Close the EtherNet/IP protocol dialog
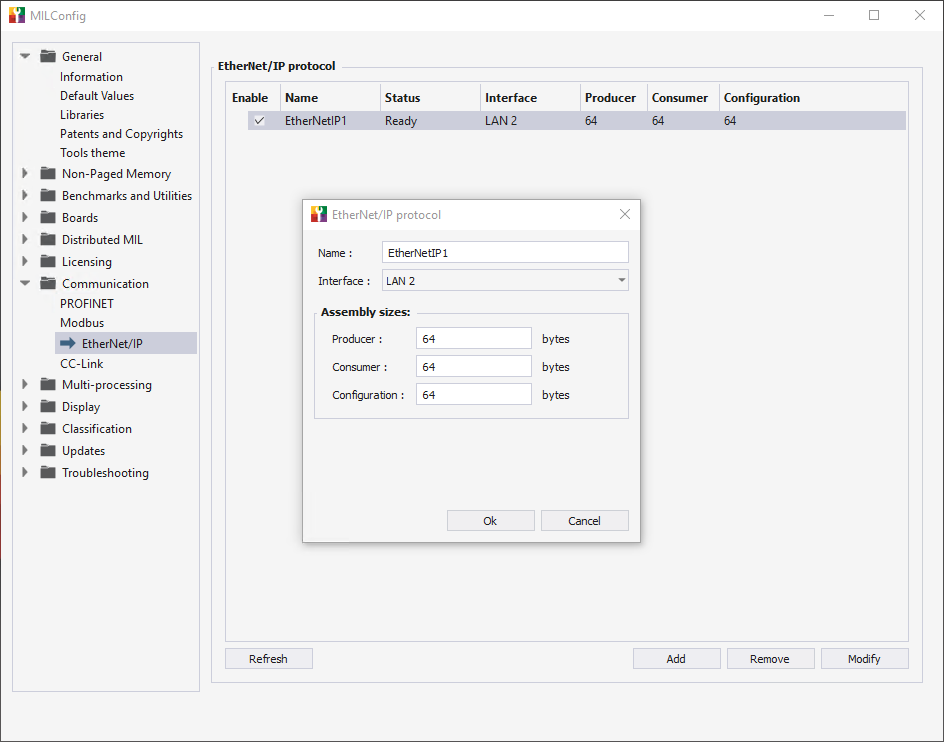Screen dimensions: 944x742 (x=625, y=214)
